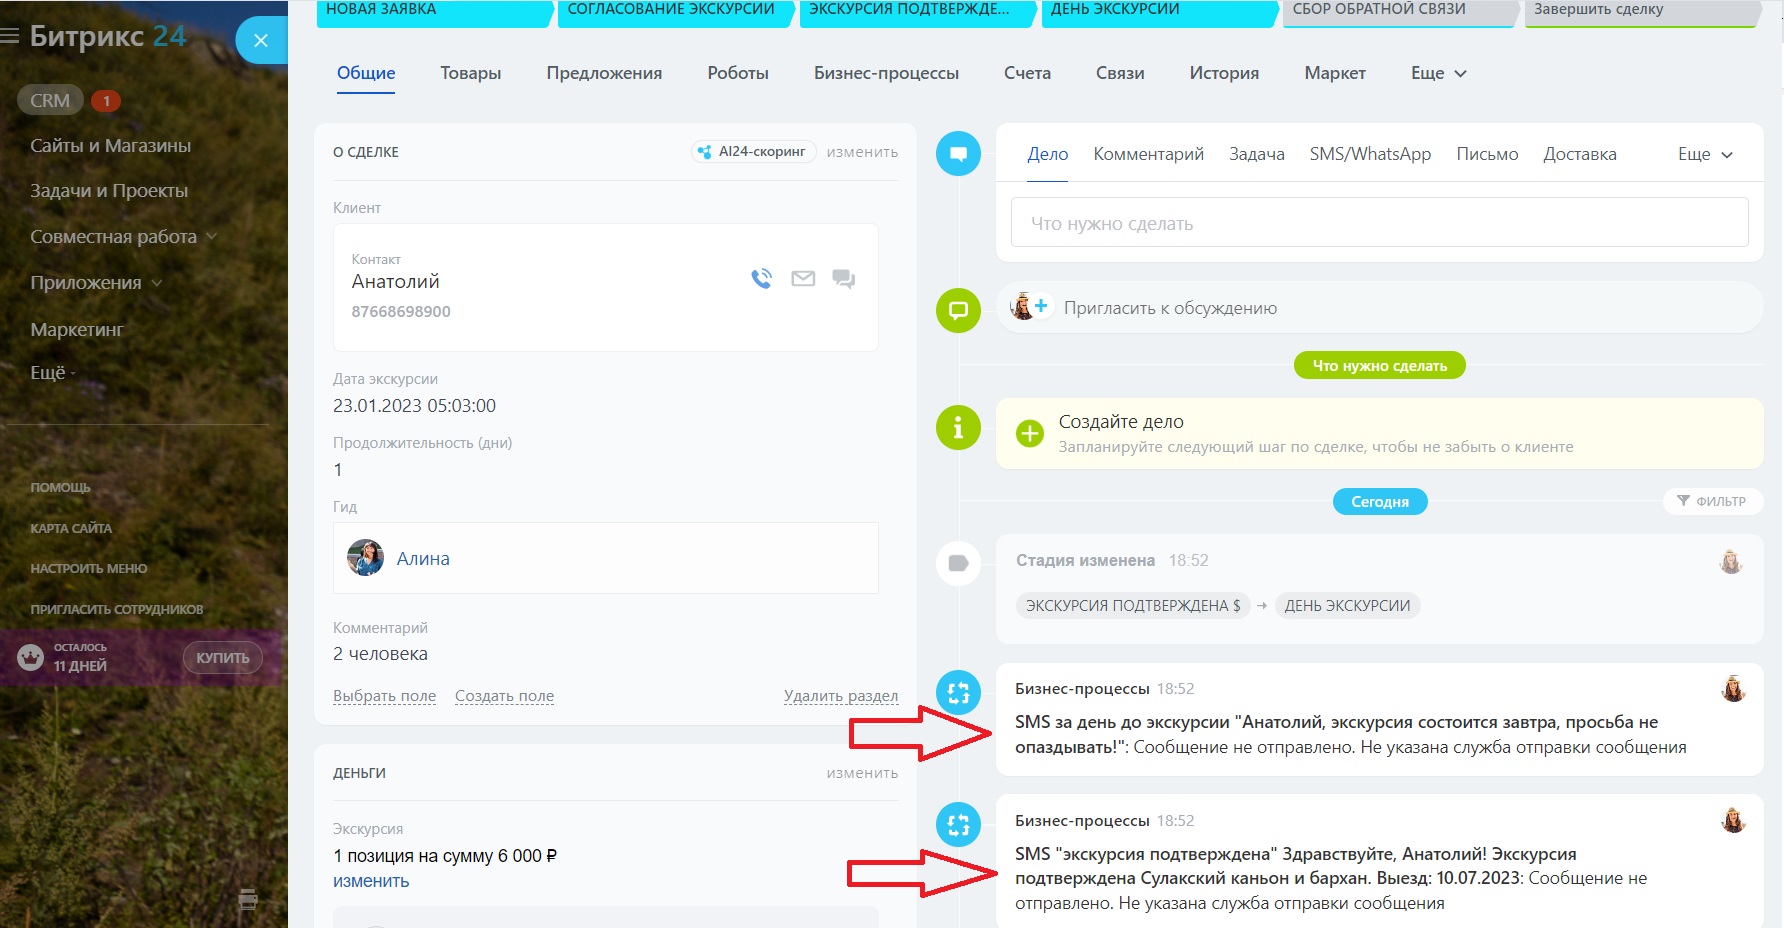Open the Связи tab
Viewport: 1784px width, 928px height.
[x=1120, y=73]
